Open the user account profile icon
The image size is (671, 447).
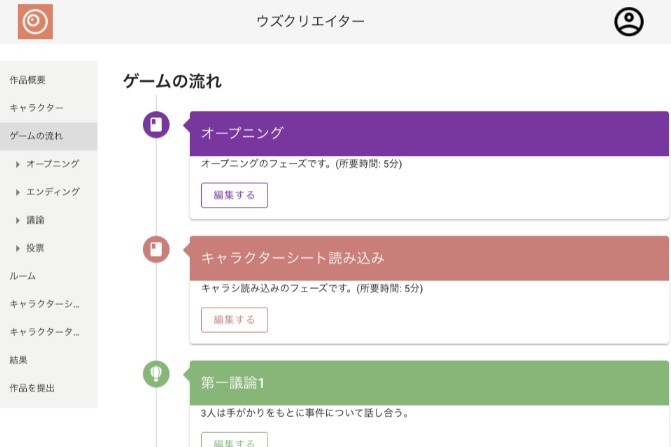coord(628,22)
